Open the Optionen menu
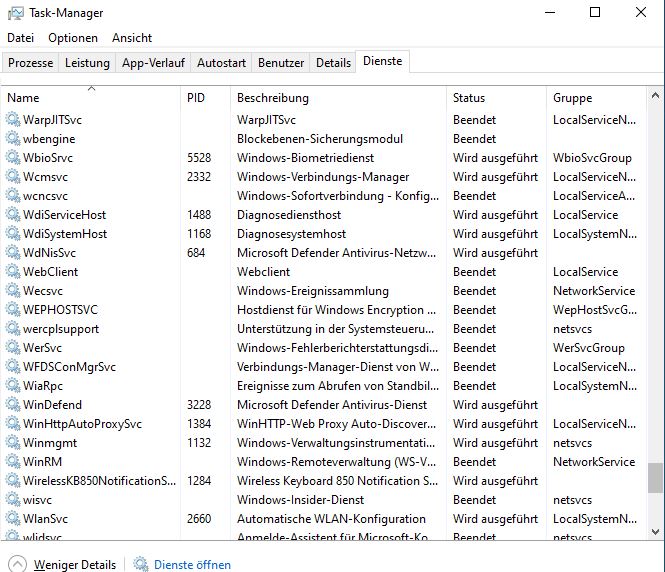Screen dimensions: 665x572 [x=73, y=38]
